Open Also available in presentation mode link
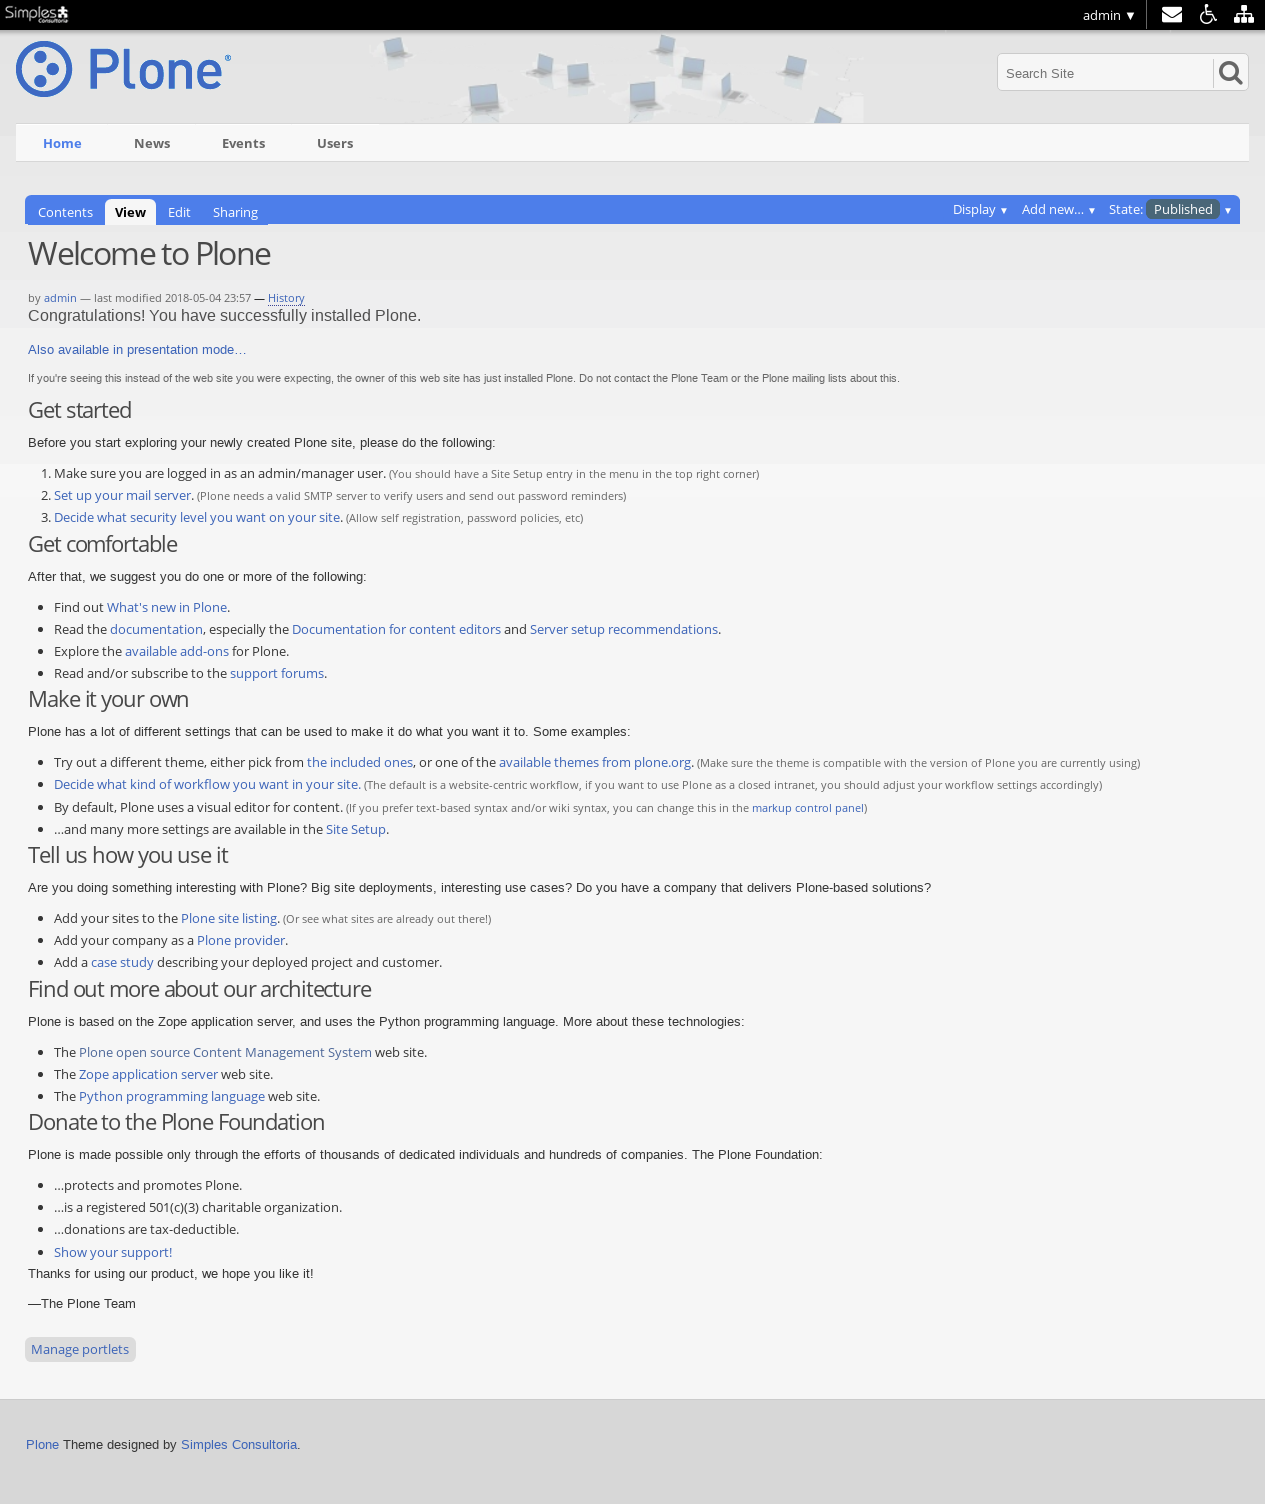This screenshot has height=1504, width=1265. (x=137, y=349)
